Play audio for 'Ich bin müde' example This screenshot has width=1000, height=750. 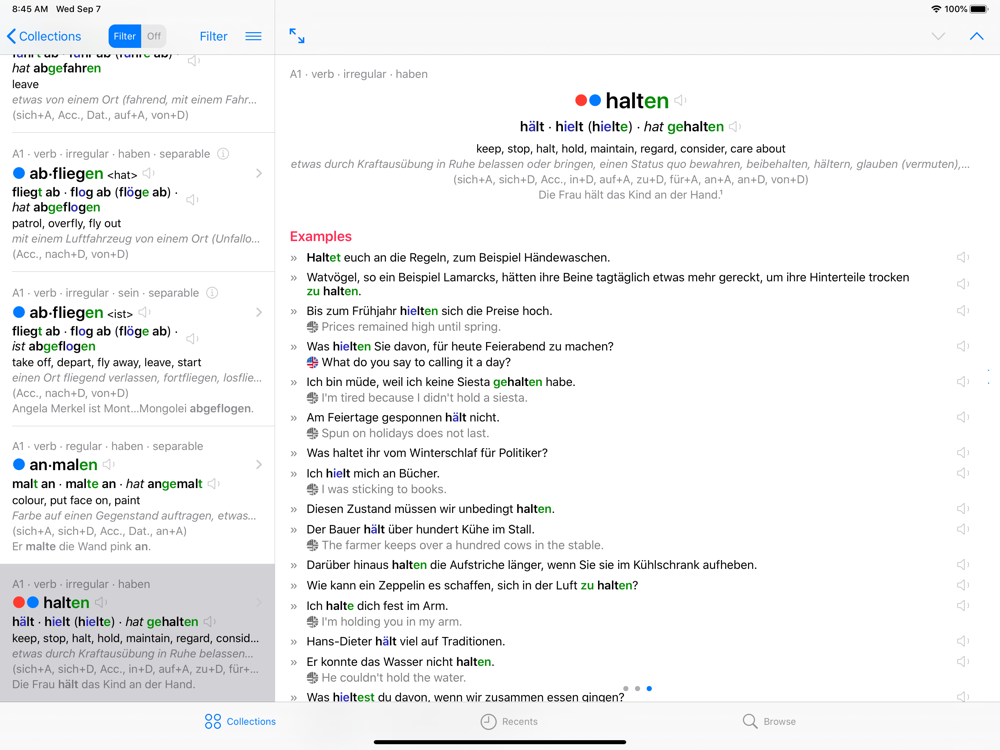pos(962,381)
